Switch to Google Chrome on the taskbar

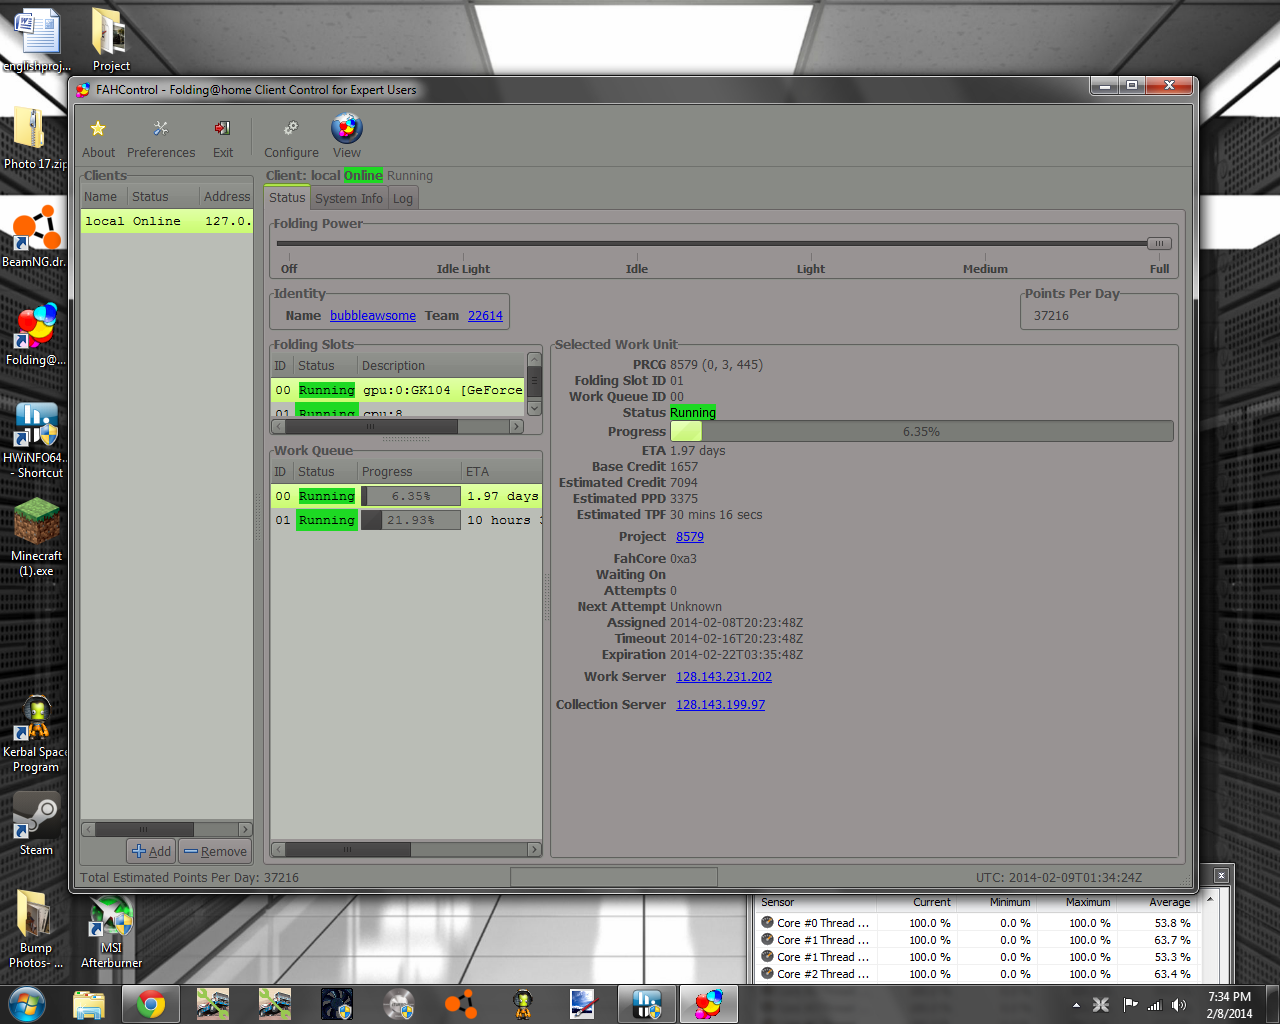[151, 1004]
